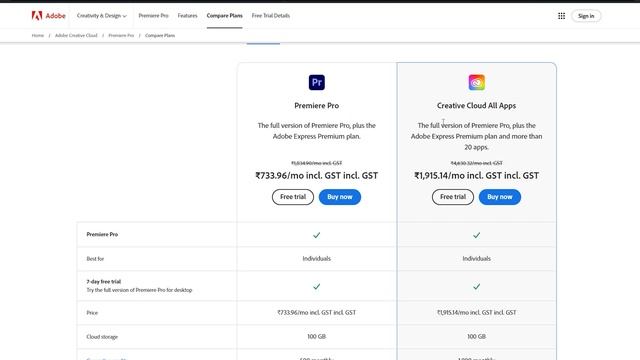640x360 pixels.
Task: Select the Compare Plans tab
Action: [224, 16]
